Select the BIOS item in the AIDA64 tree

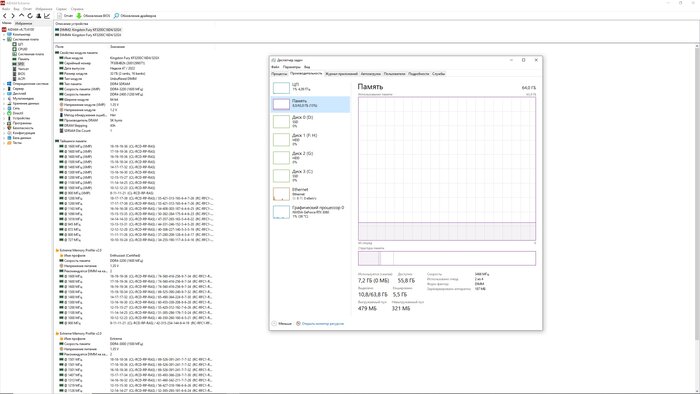[19, 74]
